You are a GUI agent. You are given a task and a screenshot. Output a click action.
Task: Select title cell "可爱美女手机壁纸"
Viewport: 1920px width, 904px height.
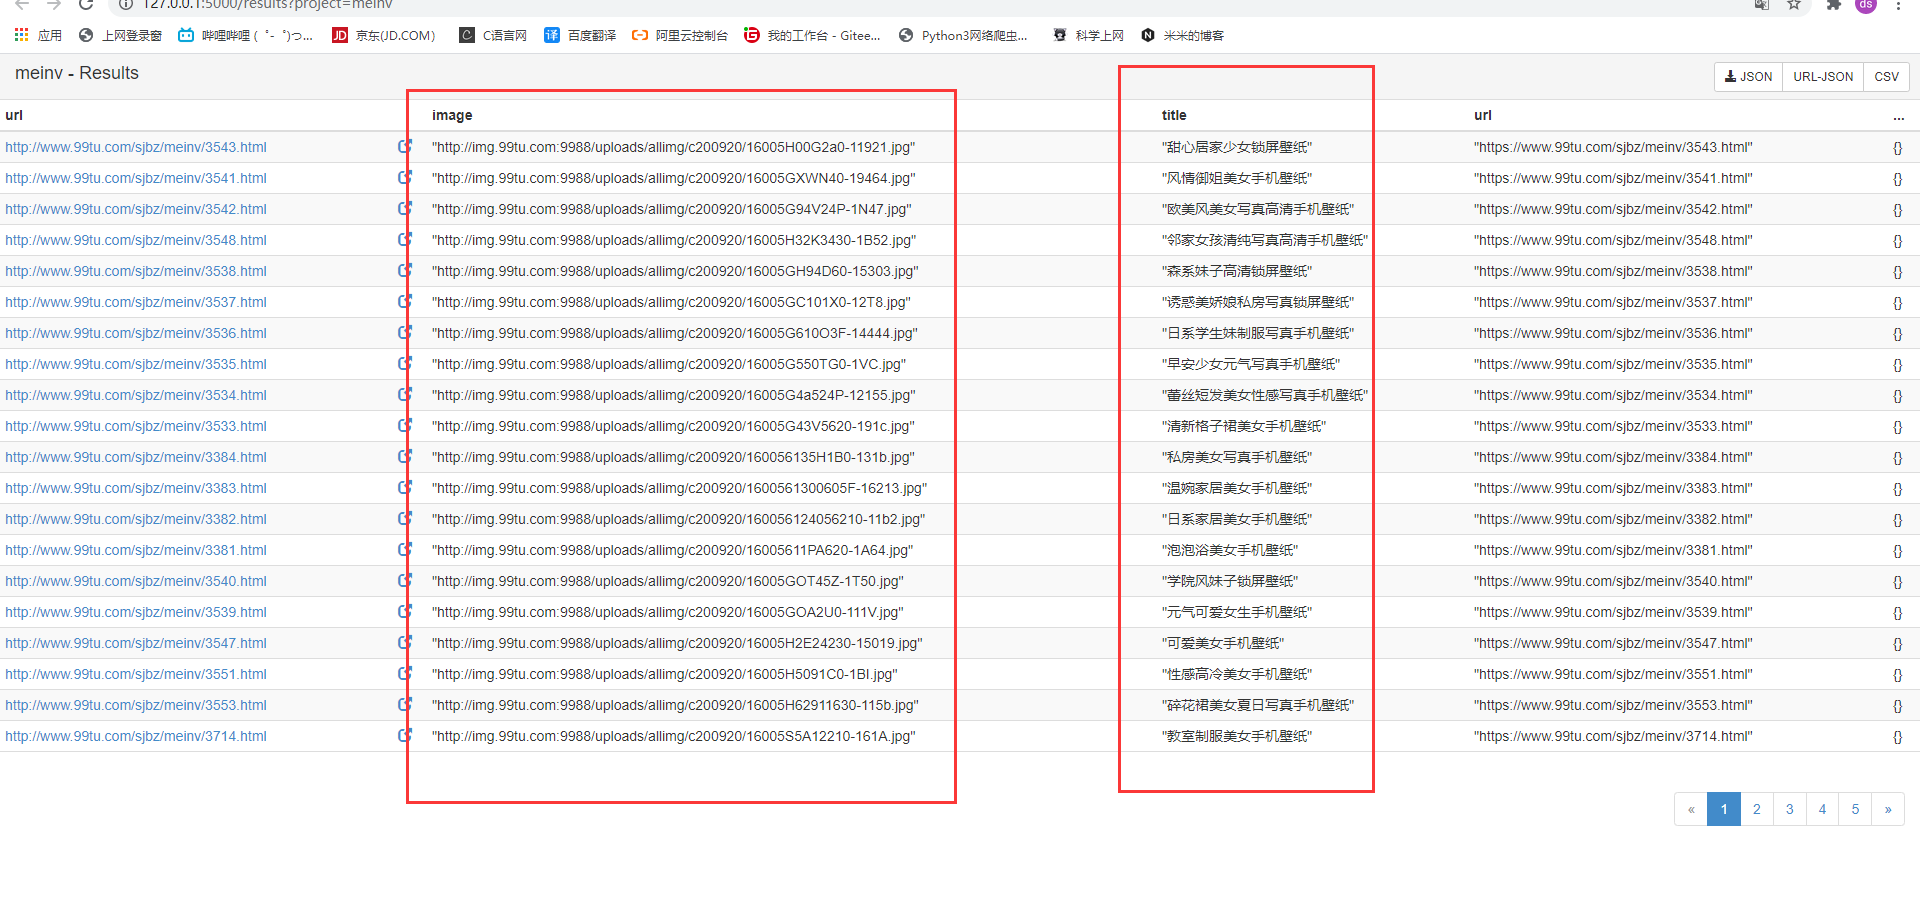(1223, 643)
